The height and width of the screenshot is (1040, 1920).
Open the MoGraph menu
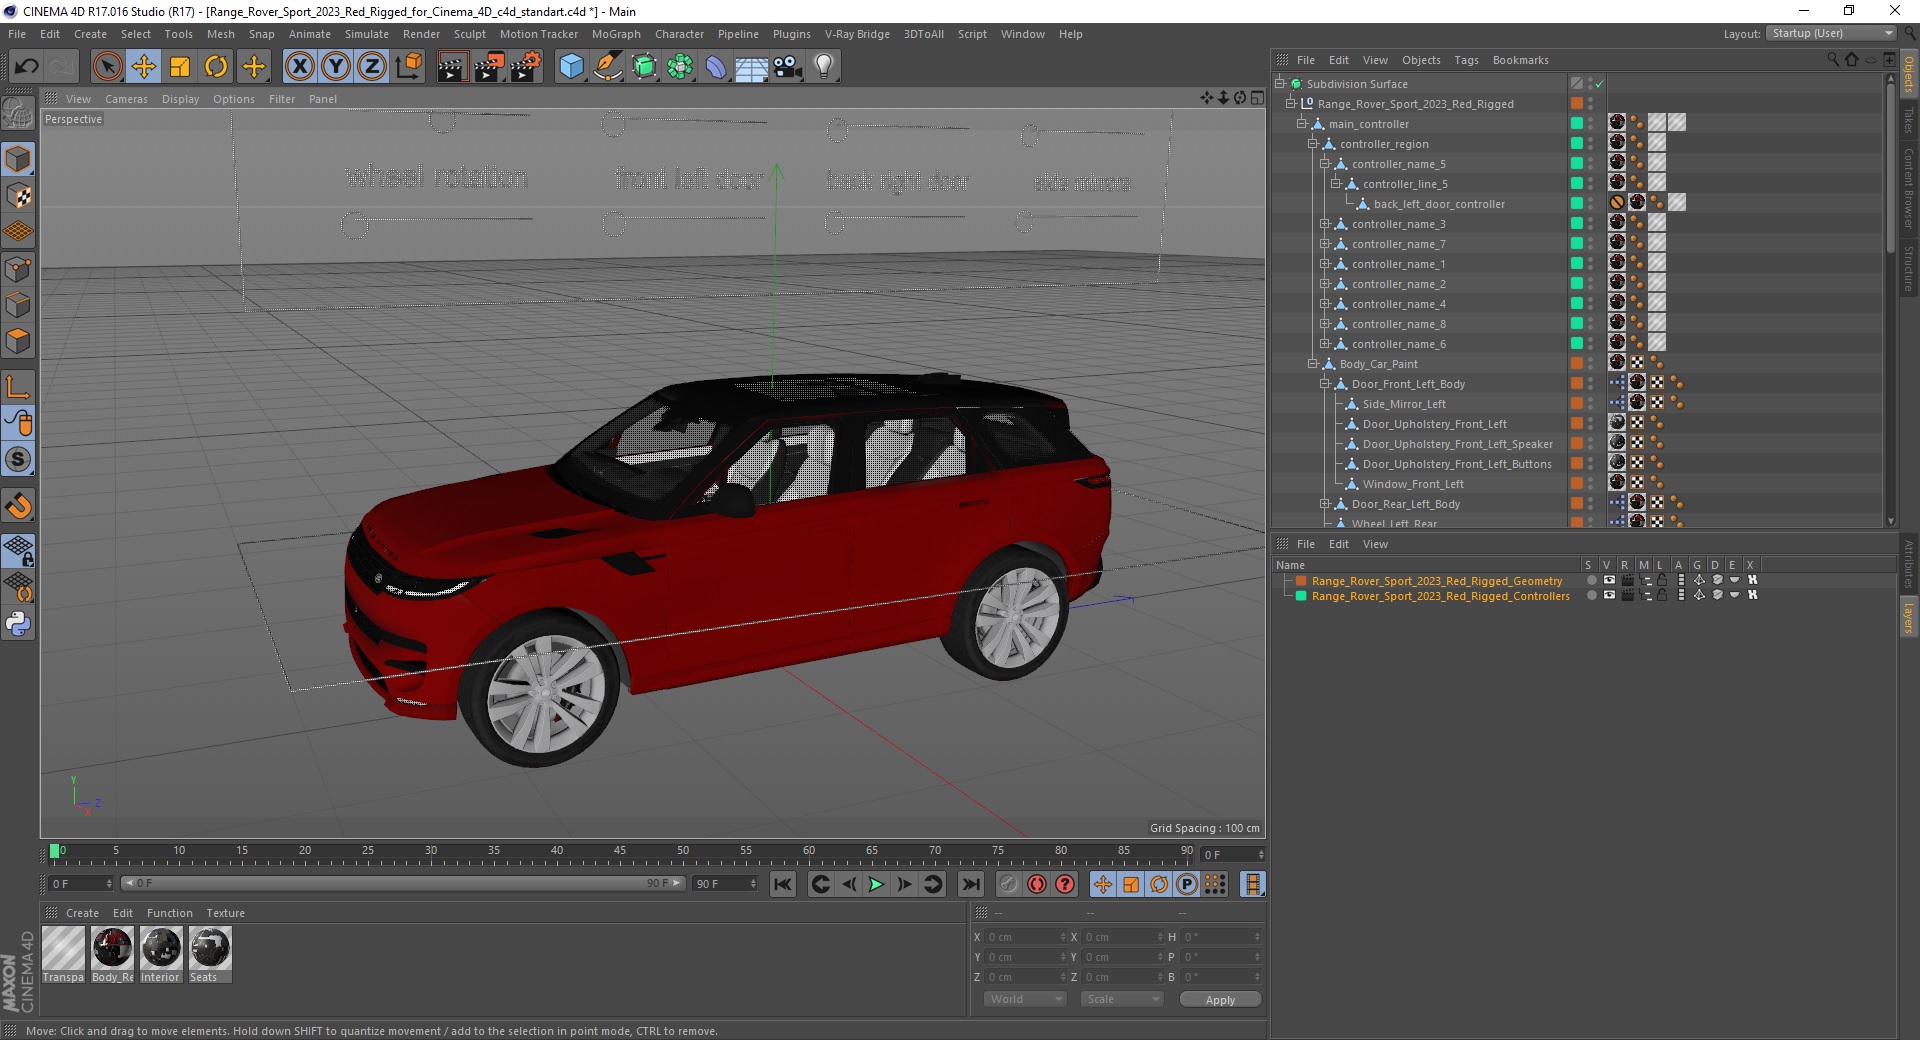point(616,34)
